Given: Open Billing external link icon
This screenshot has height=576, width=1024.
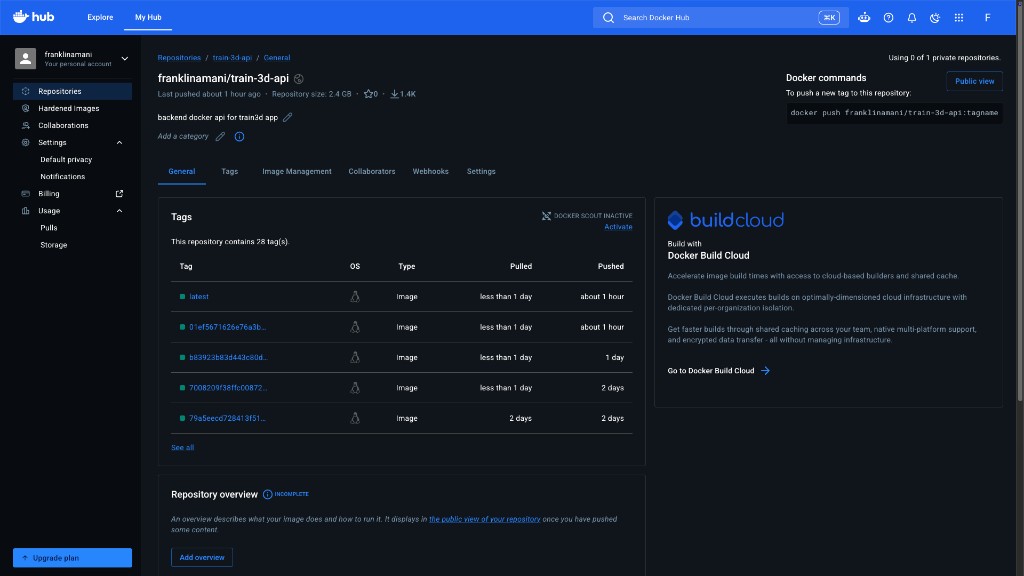Looking at the screenshot, I should [x=119, y=193].
